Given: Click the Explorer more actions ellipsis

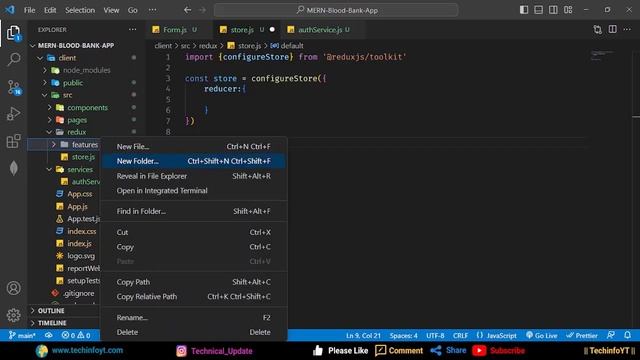Looking at the screenshot, I should point(133,29).
